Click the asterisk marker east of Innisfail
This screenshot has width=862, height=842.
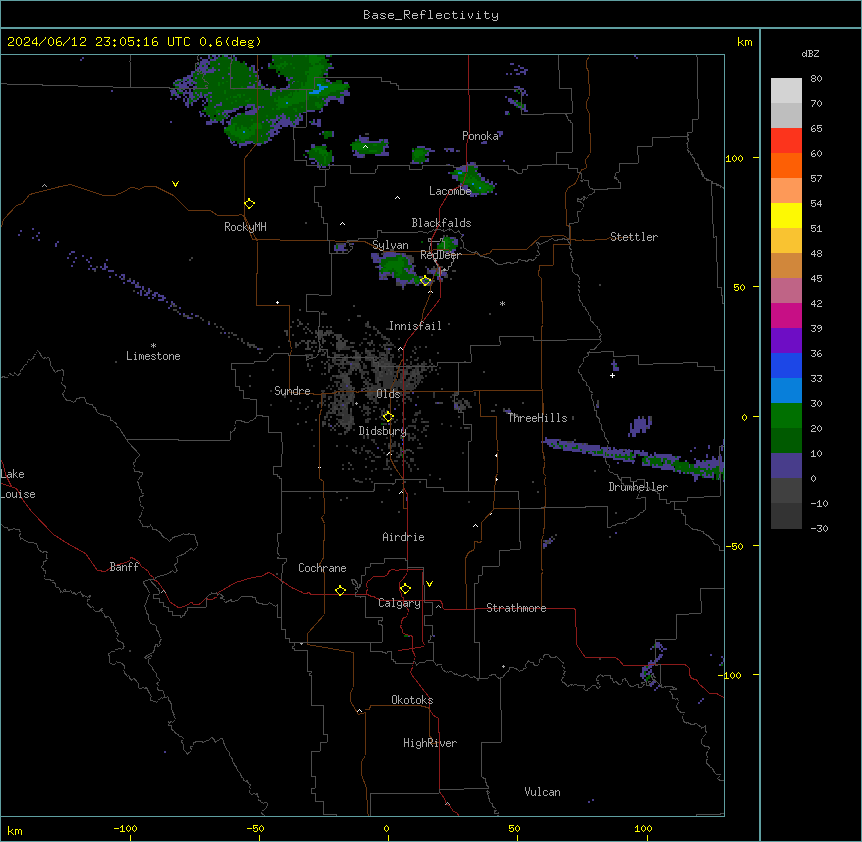[x=502, y=303]
